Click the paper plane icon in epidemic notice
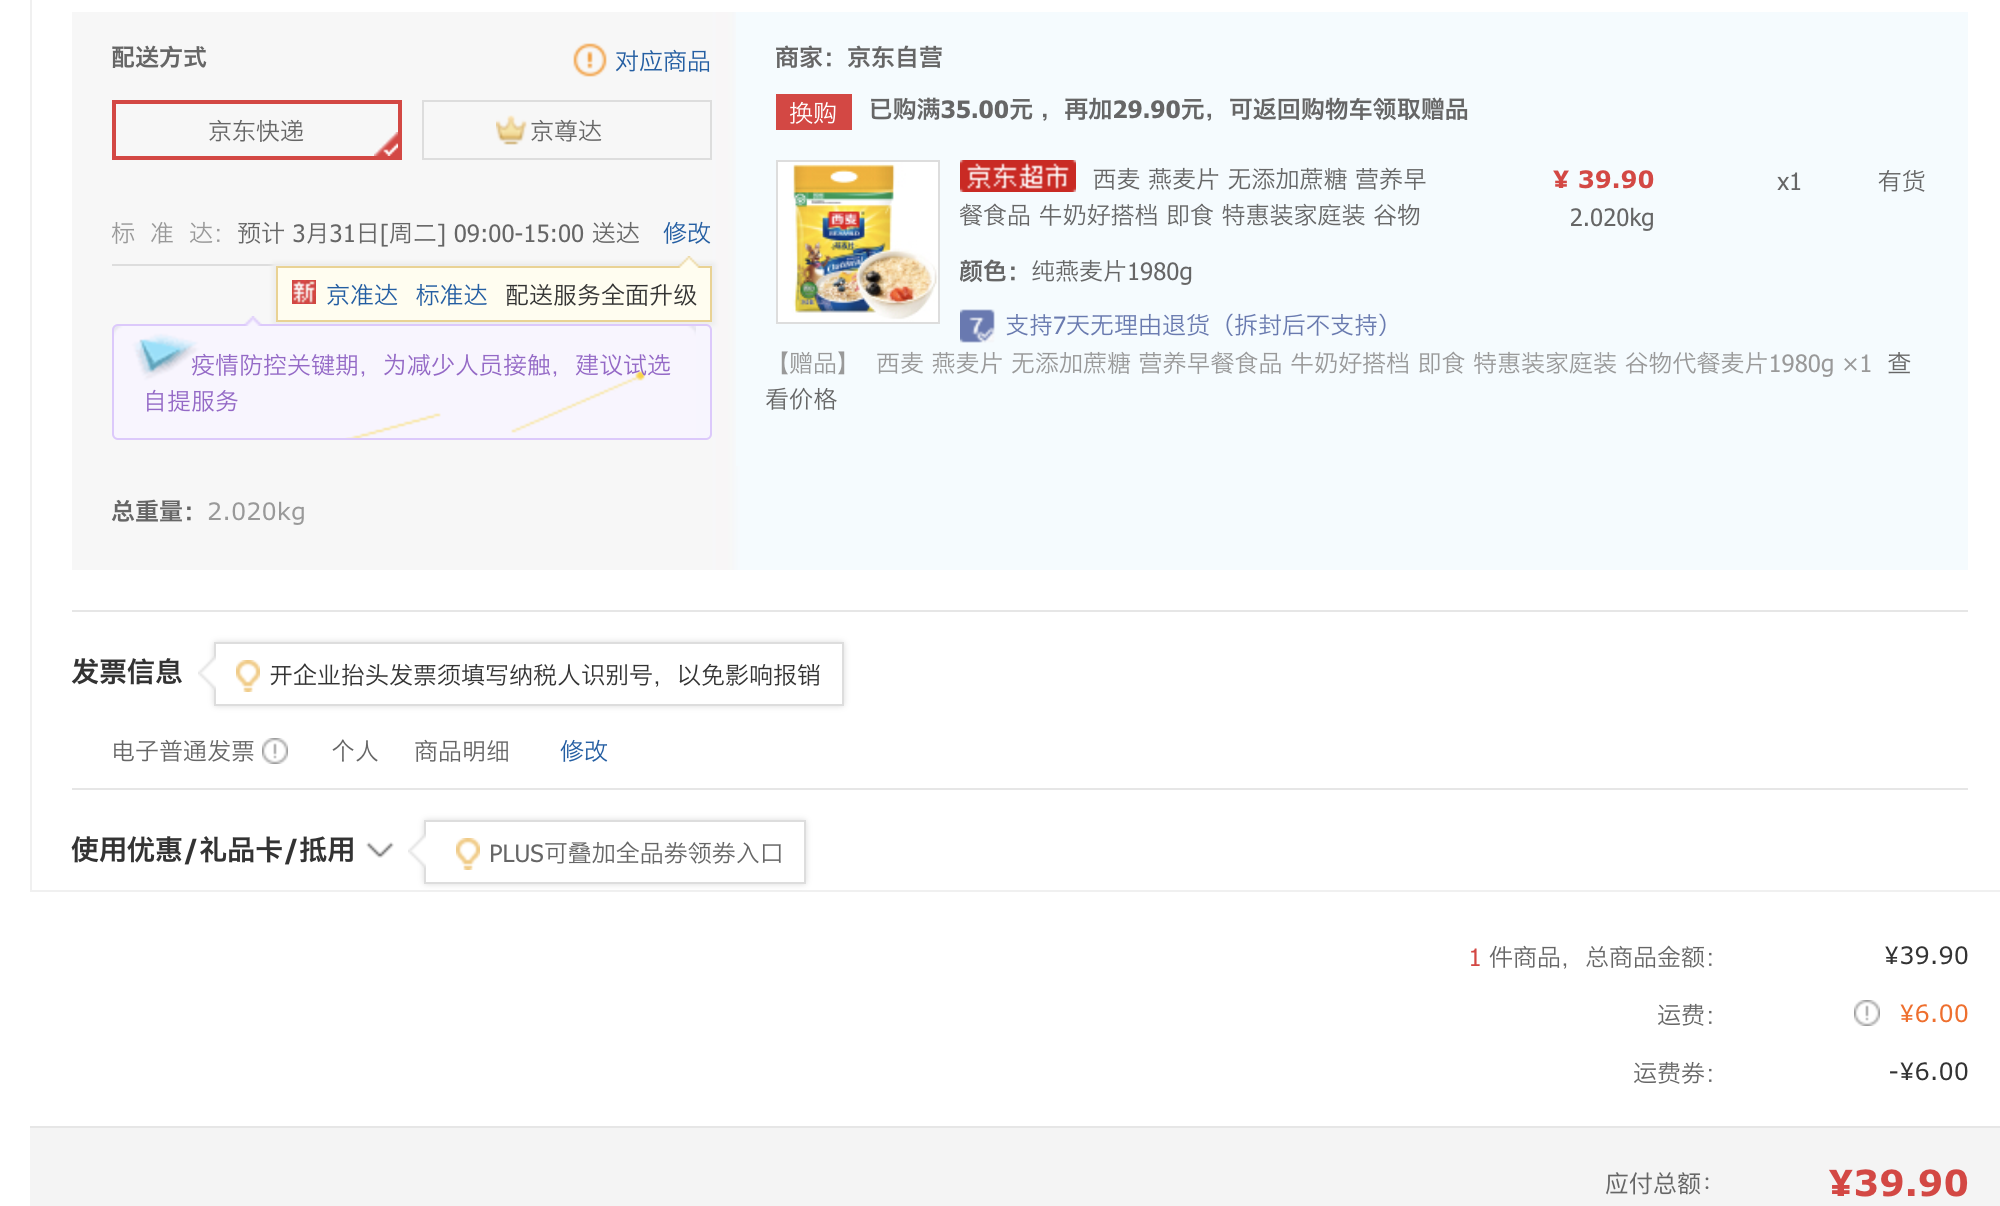The image size is (2000, 1206). 161,355
